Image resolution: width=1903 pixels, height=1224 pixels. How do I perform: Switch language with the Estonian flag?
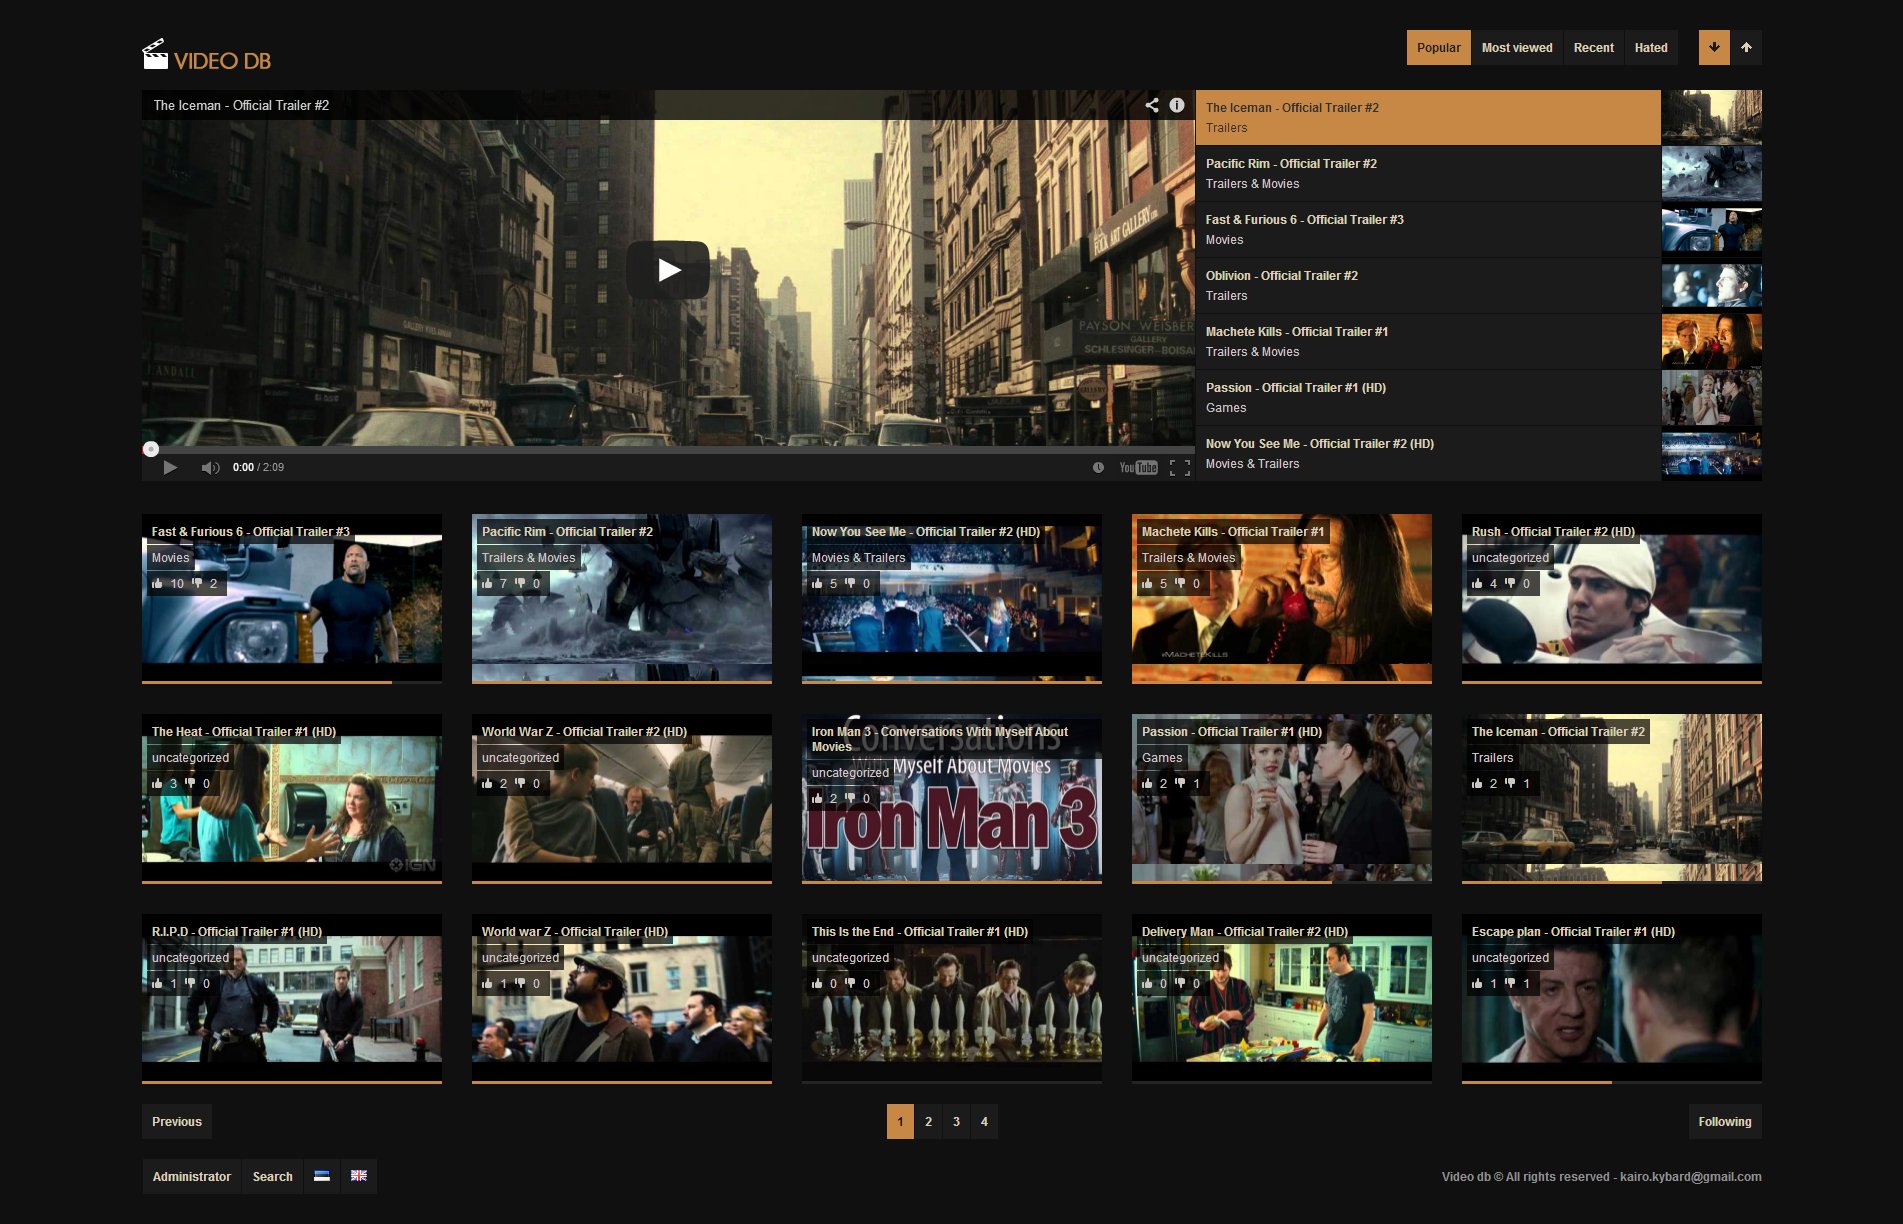322,1176
